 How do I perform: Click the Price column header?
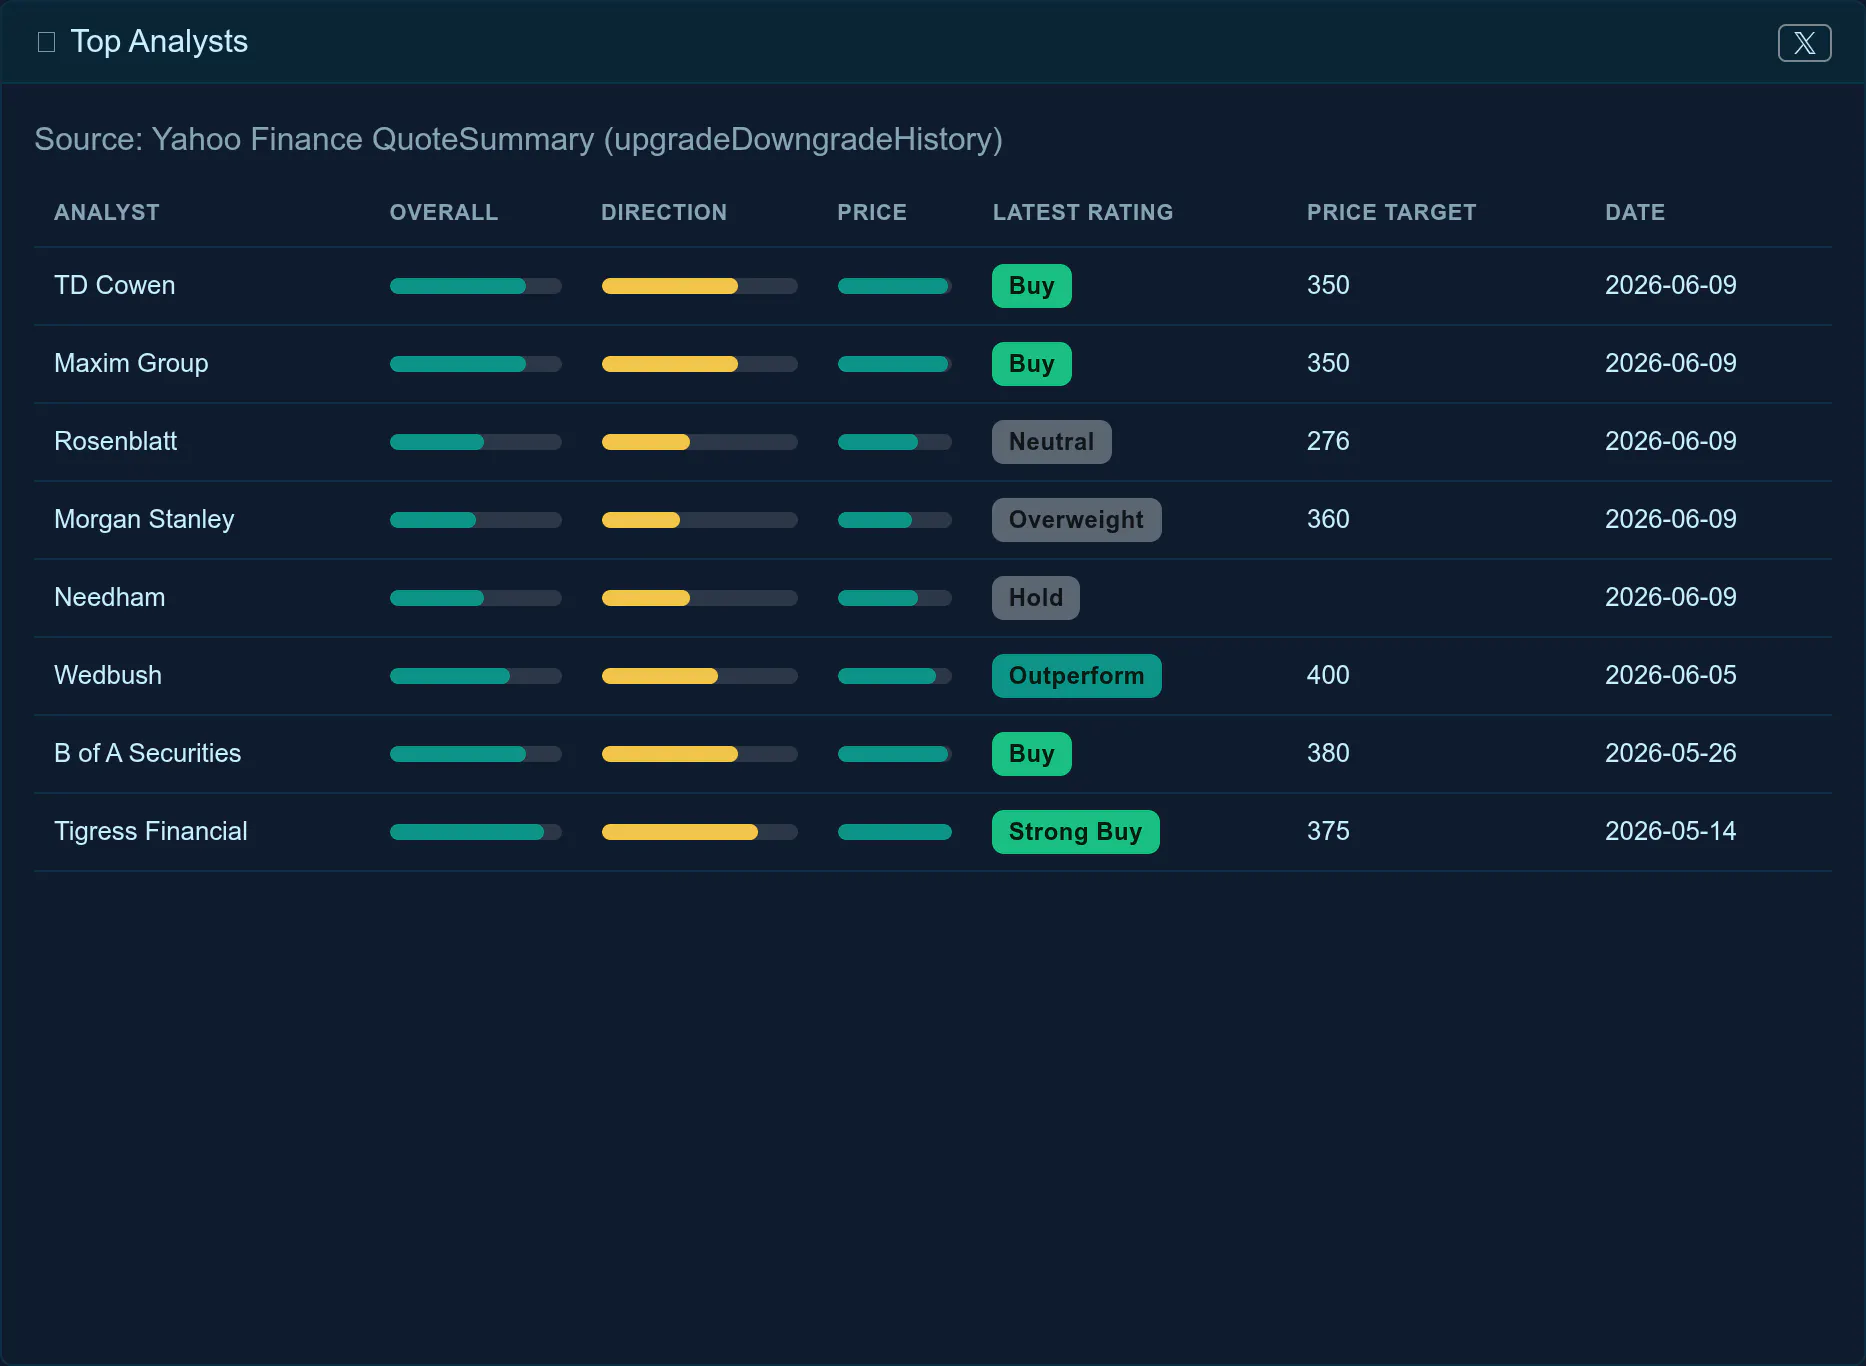point(872,212)
